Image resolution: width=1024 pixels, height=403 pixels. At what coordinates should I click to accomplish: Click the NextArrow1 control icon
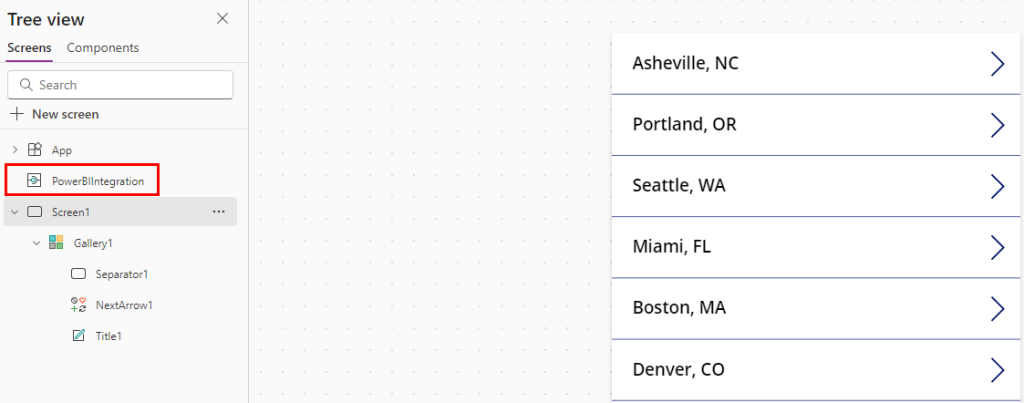[x=79, y=305]
